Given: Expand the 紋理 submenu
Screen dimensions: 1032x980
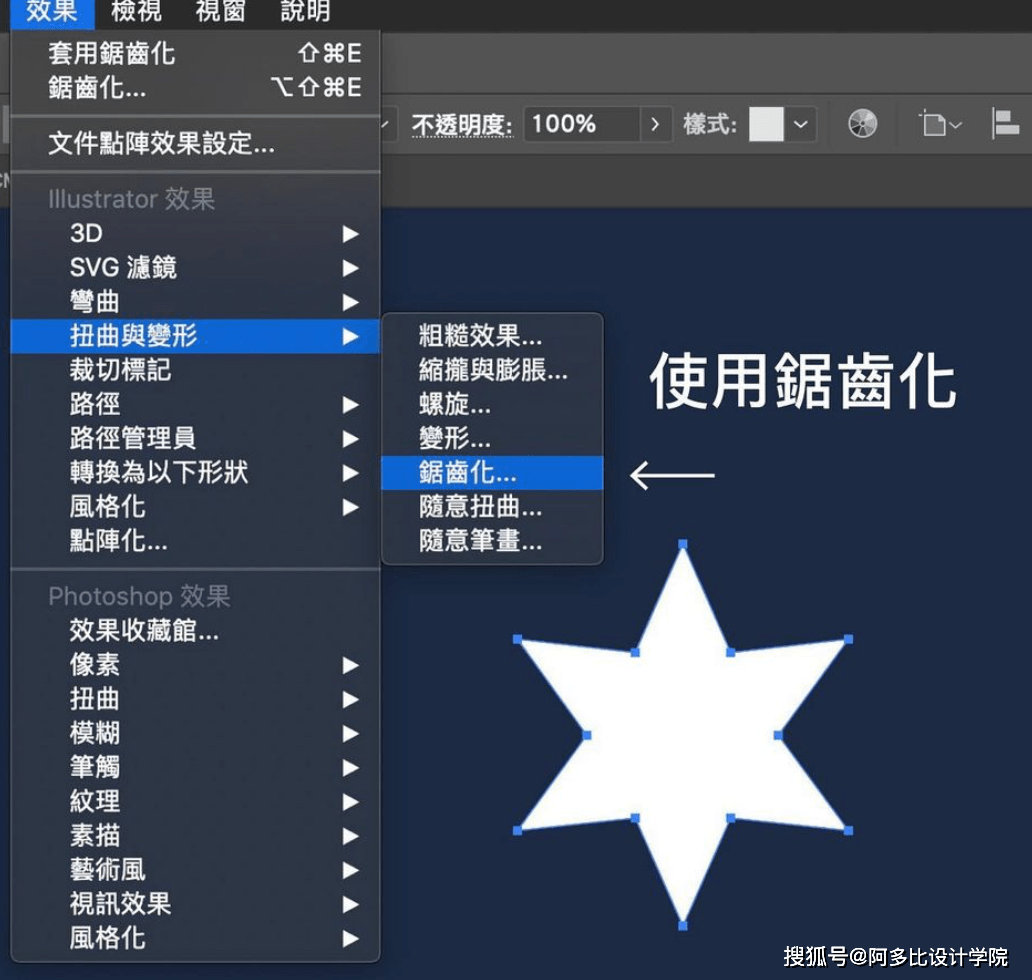Looking at the screenshot, I should [195, 802].
